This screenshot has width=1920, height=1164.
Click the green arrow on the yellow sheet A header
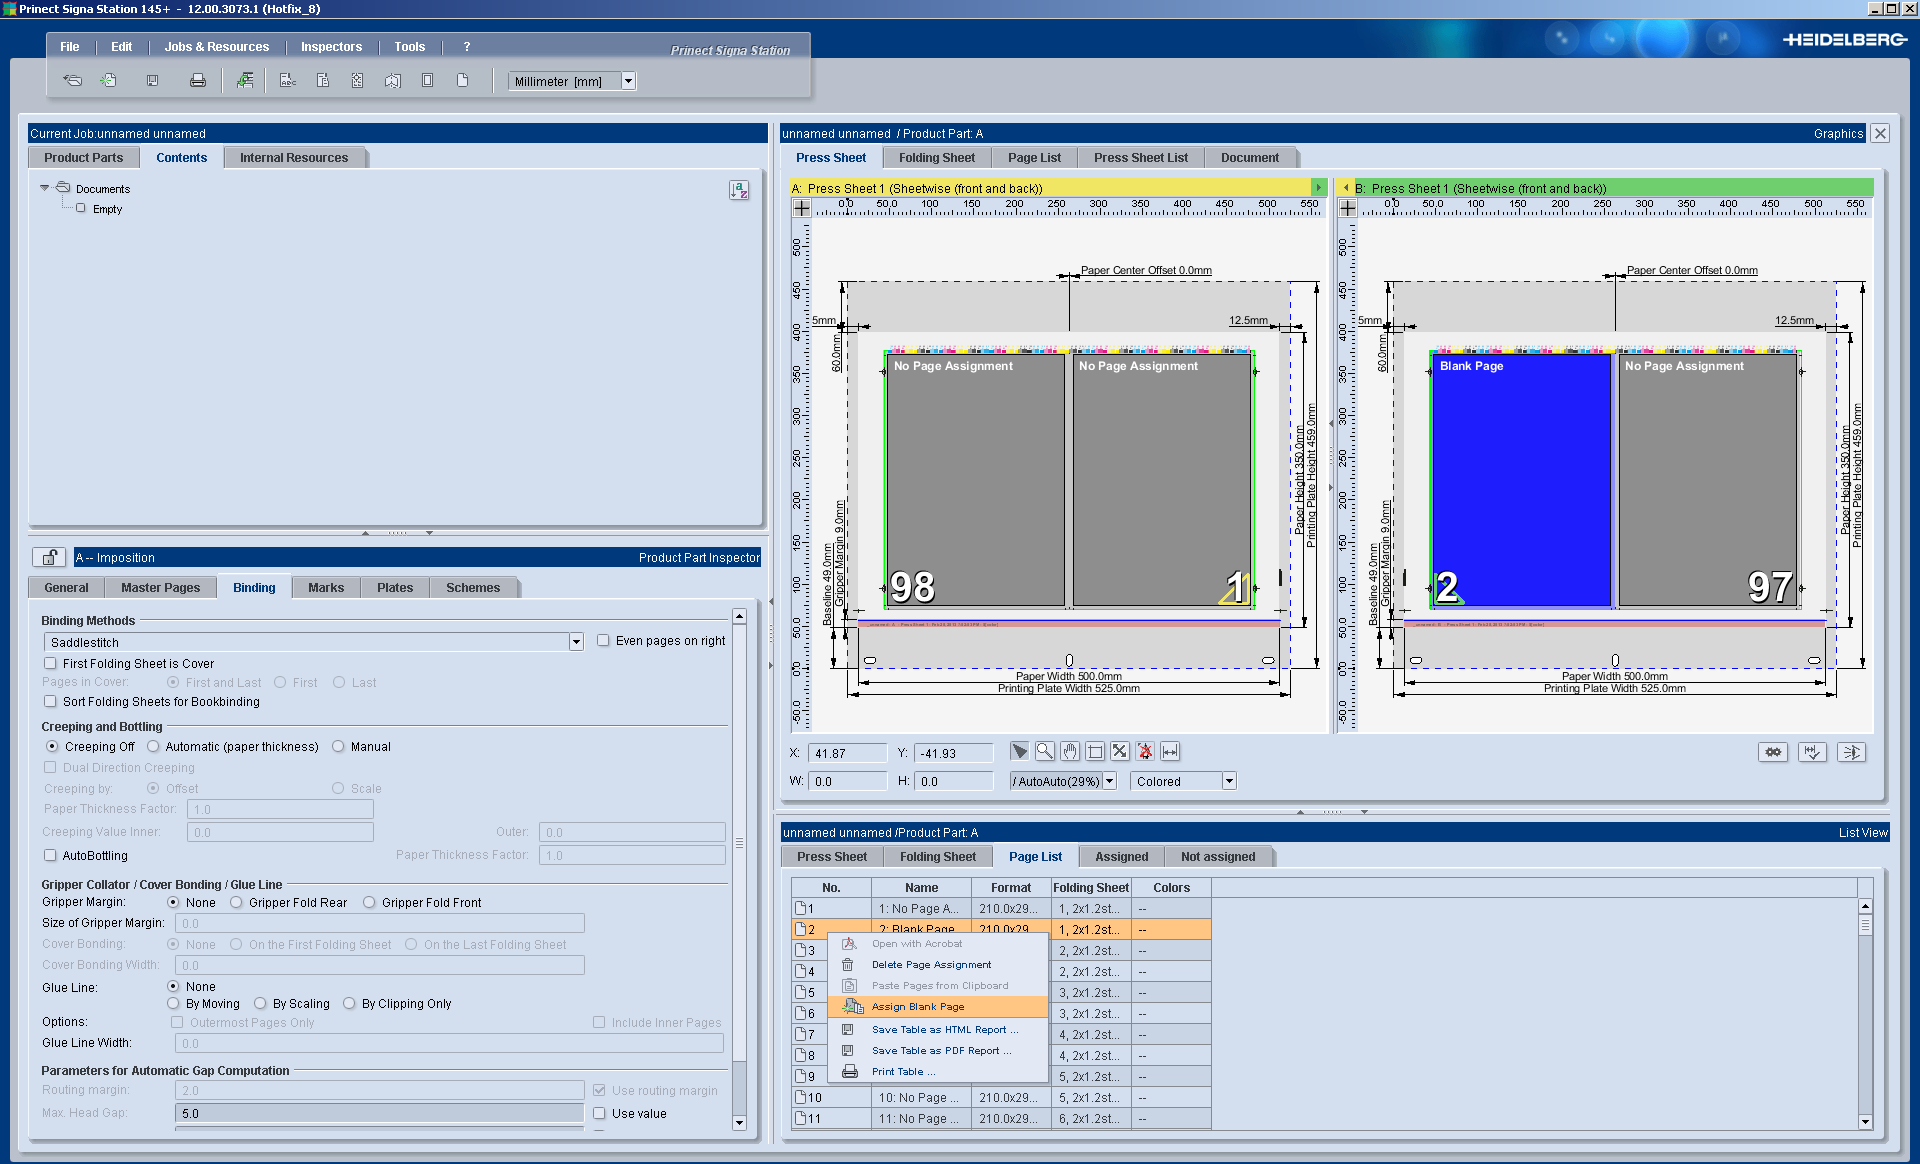(x=1319, y=188)
